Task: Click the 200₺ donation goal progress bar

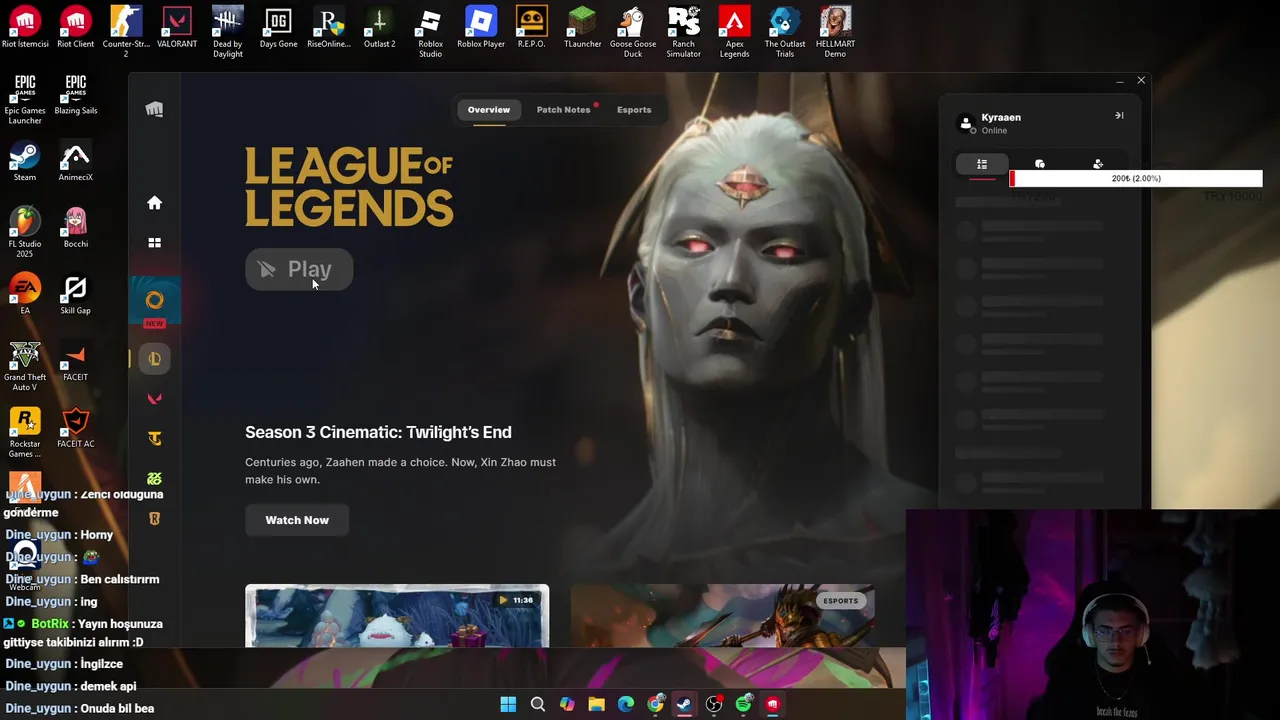Action: (x=1136, y=178)
